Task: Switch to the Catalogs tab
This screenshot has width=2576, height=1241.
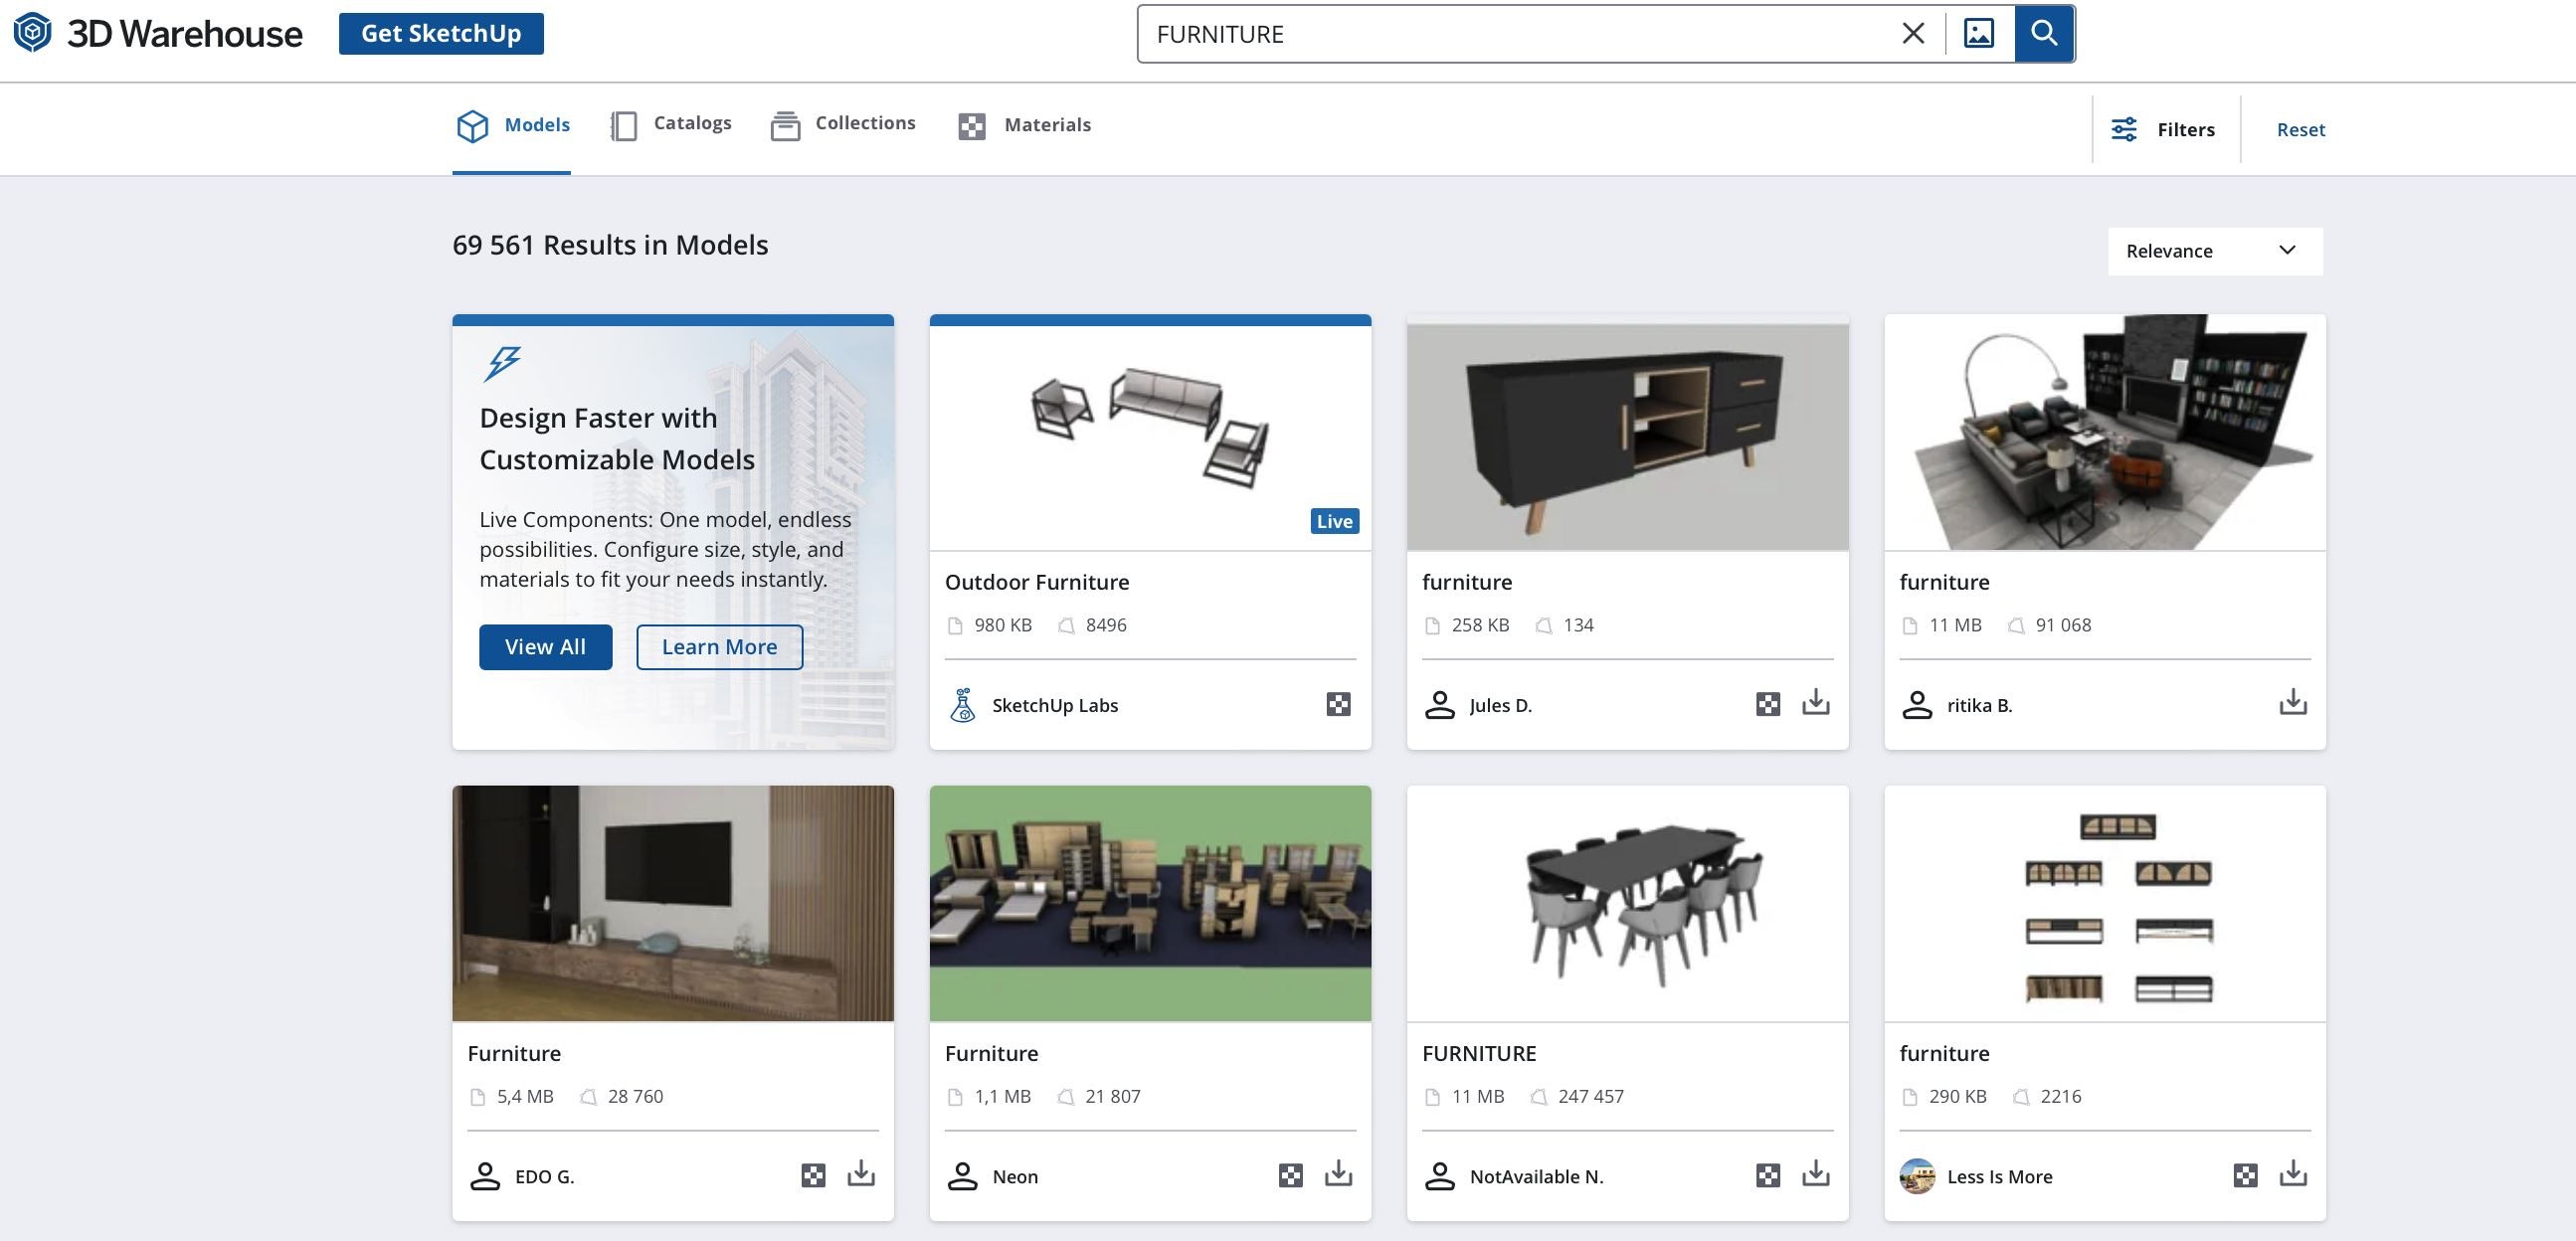Action: (x=670, y=124)
